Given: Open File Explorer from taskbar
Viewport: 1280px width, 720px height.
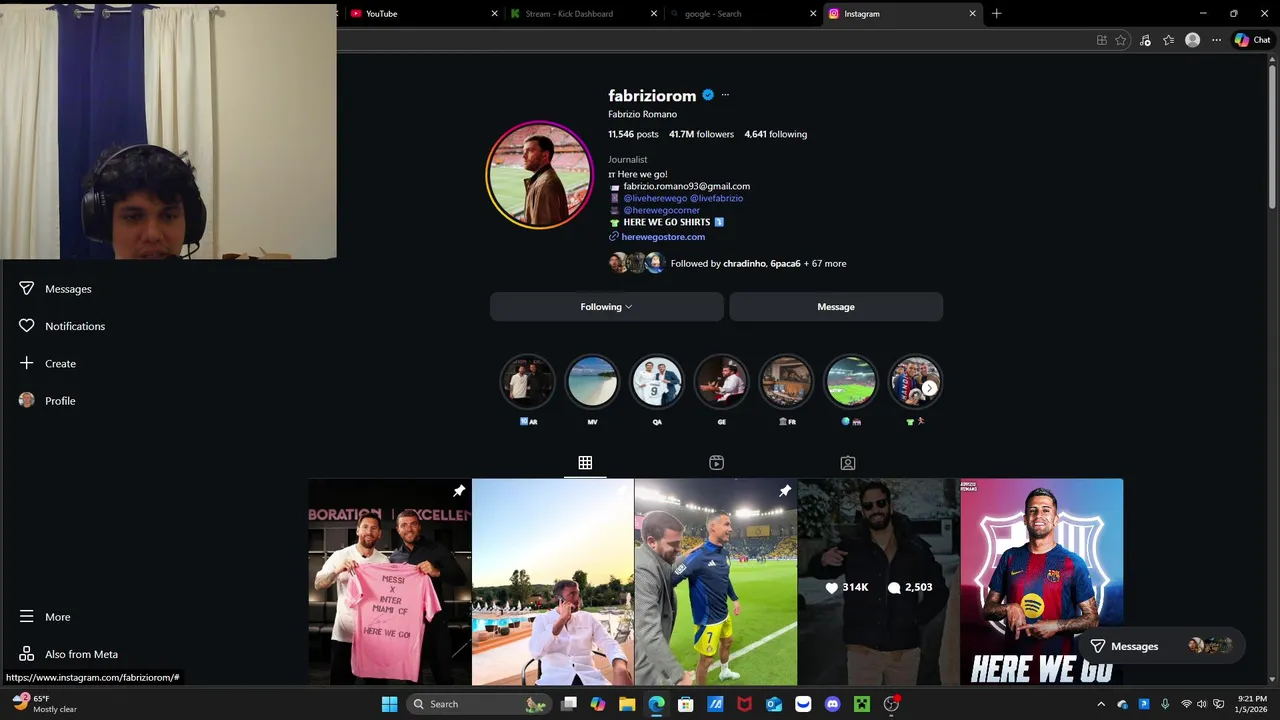Looking at the screenshot, I should pos(627,704).
